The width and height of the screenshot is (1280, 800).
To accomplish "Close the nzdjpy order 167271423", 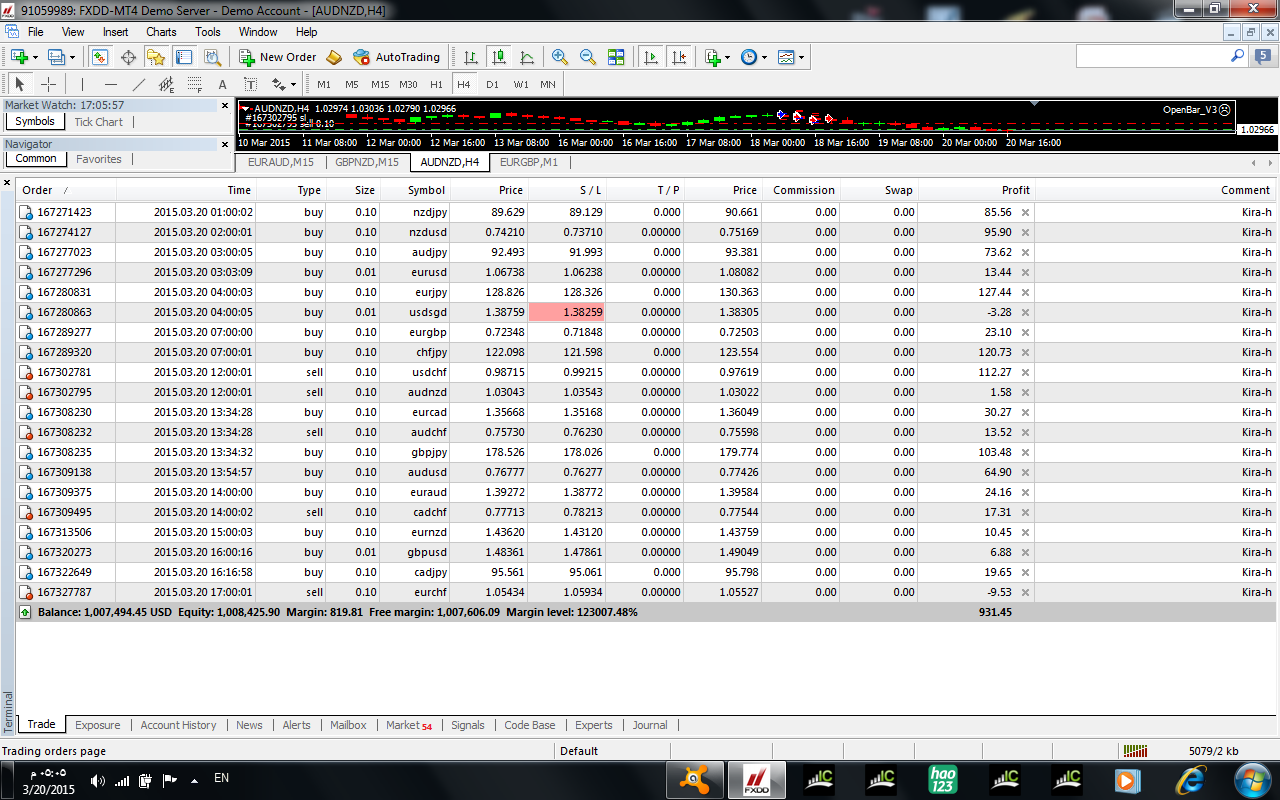I will 1025,212.
